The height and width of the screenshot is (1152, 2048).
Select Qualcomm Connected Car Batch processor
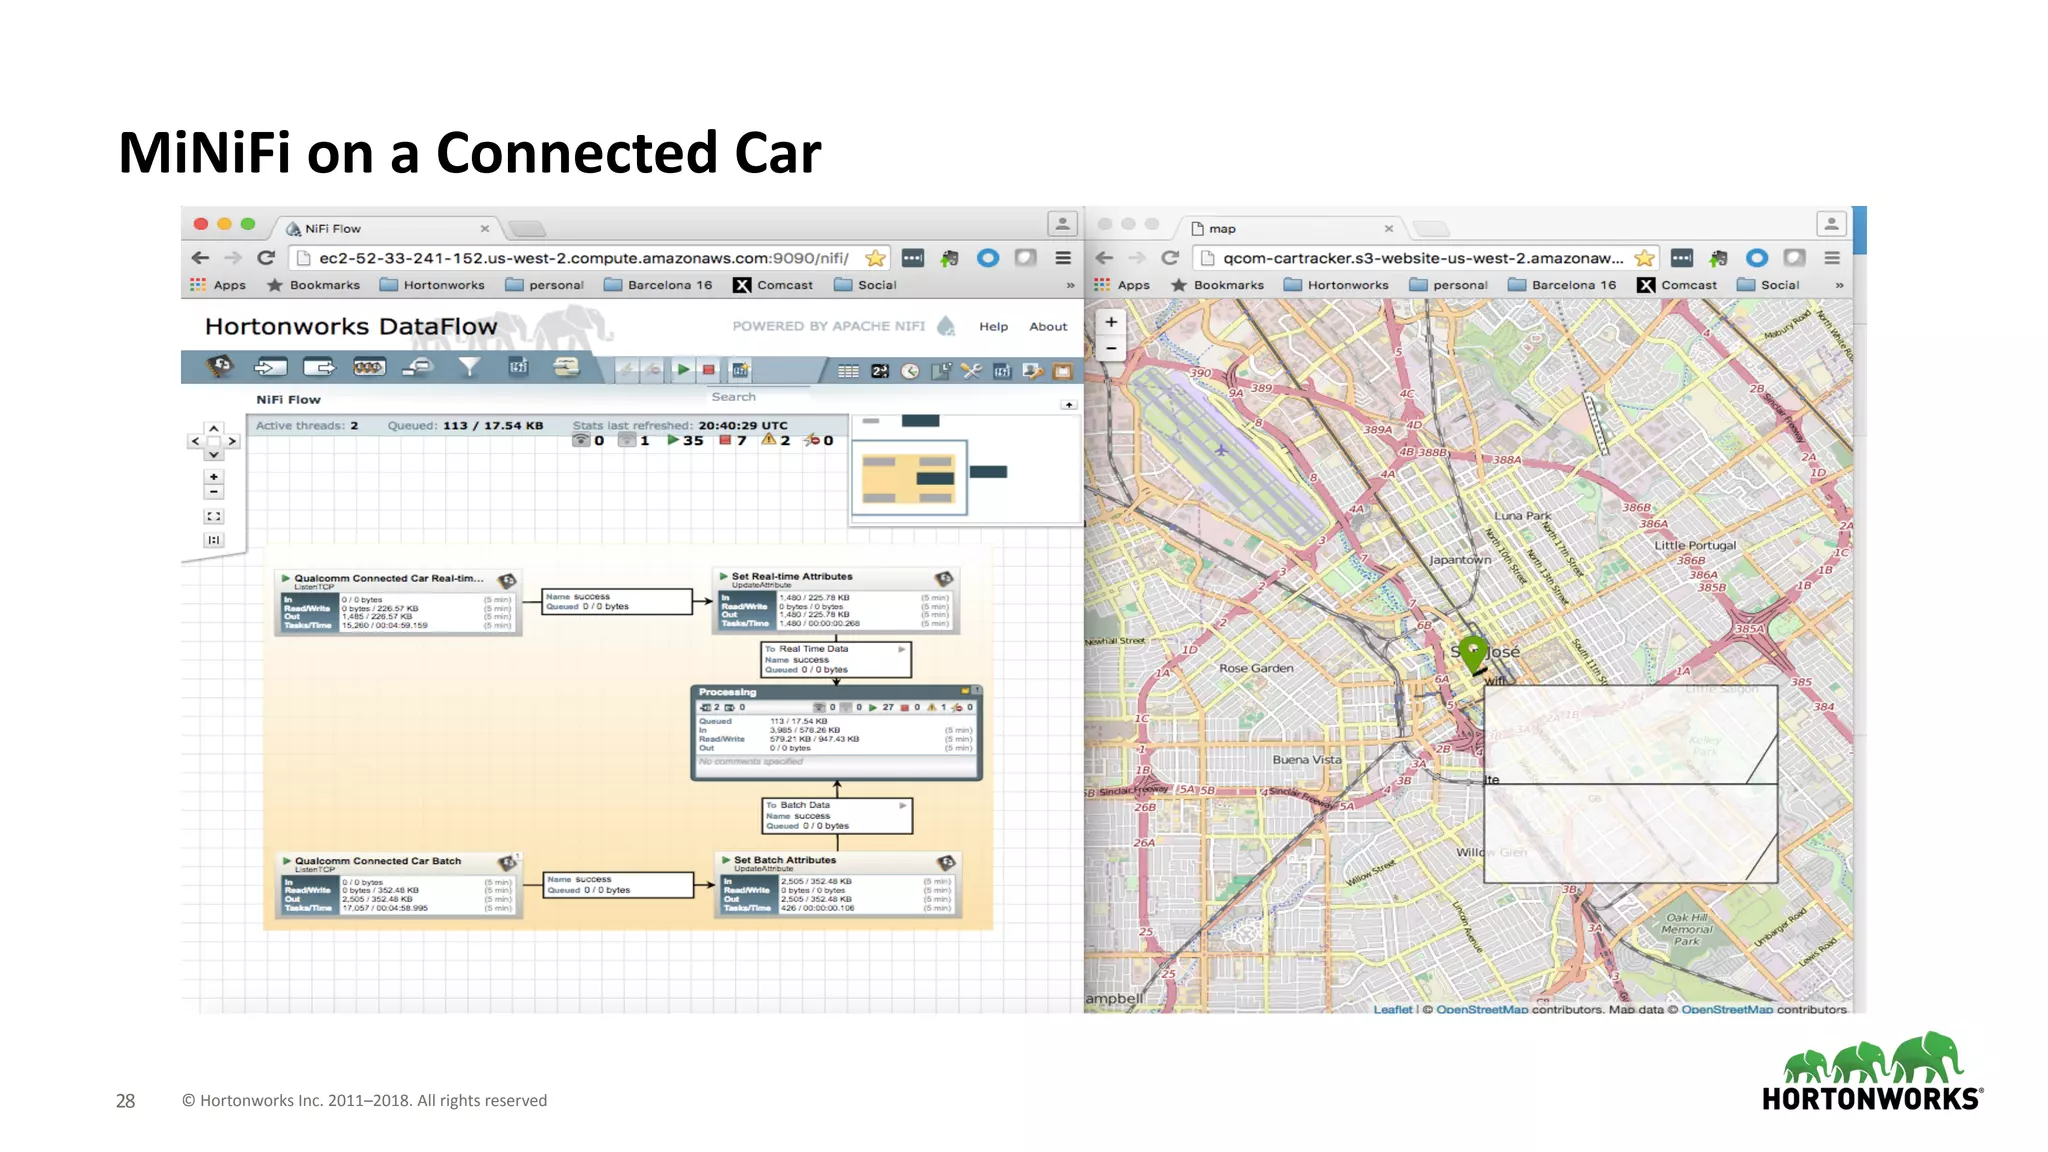click(398, 885)
